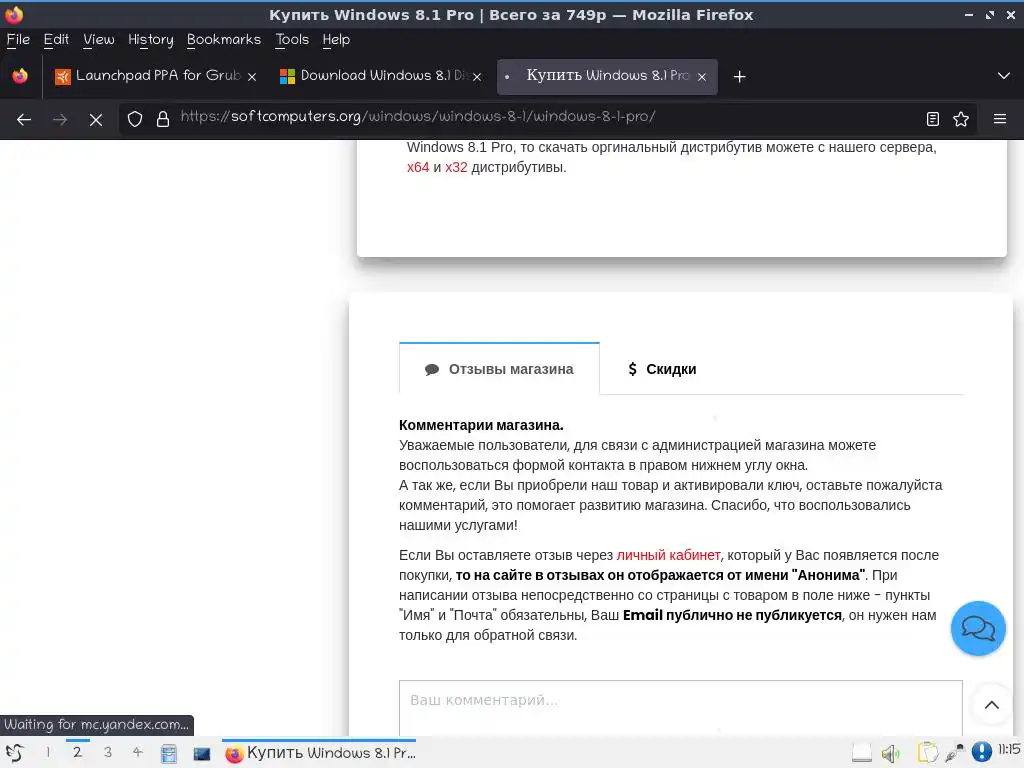The width and height of the screenshot is (1024, 768).
Task: Open the blue notification tray icon
Action: pos(982,752)
